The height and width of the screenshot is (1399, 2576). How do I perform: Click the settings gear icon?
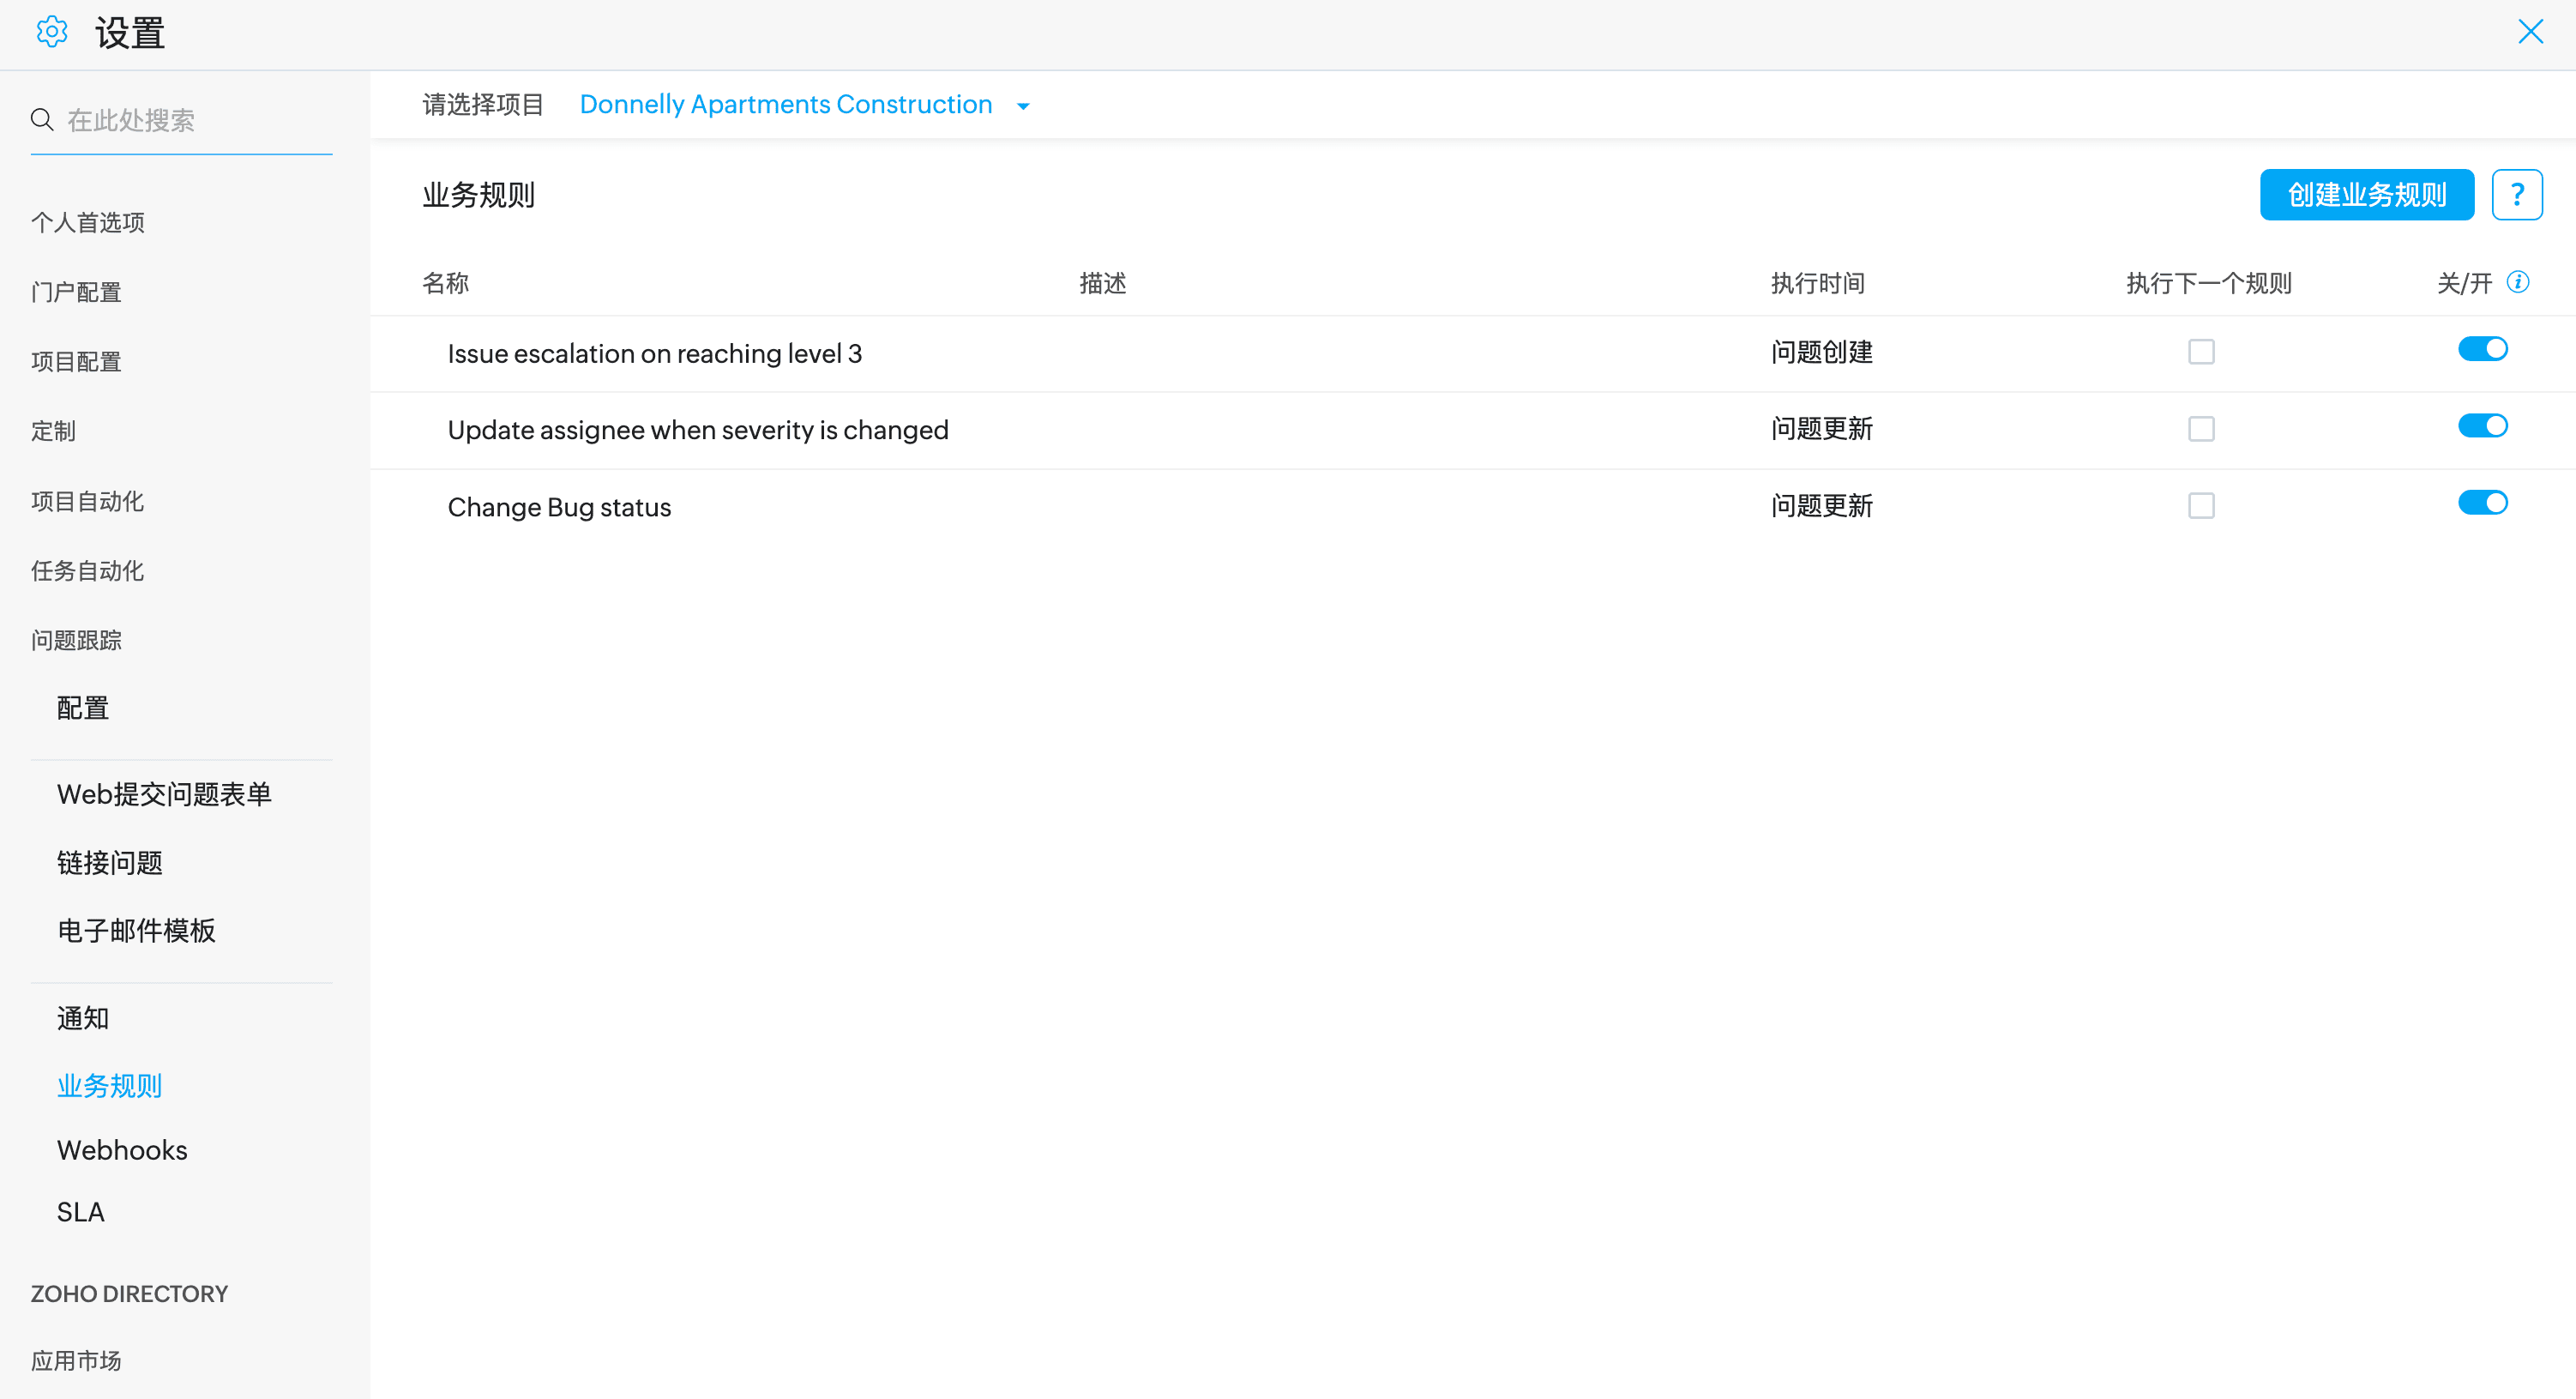tap(51, 32)
